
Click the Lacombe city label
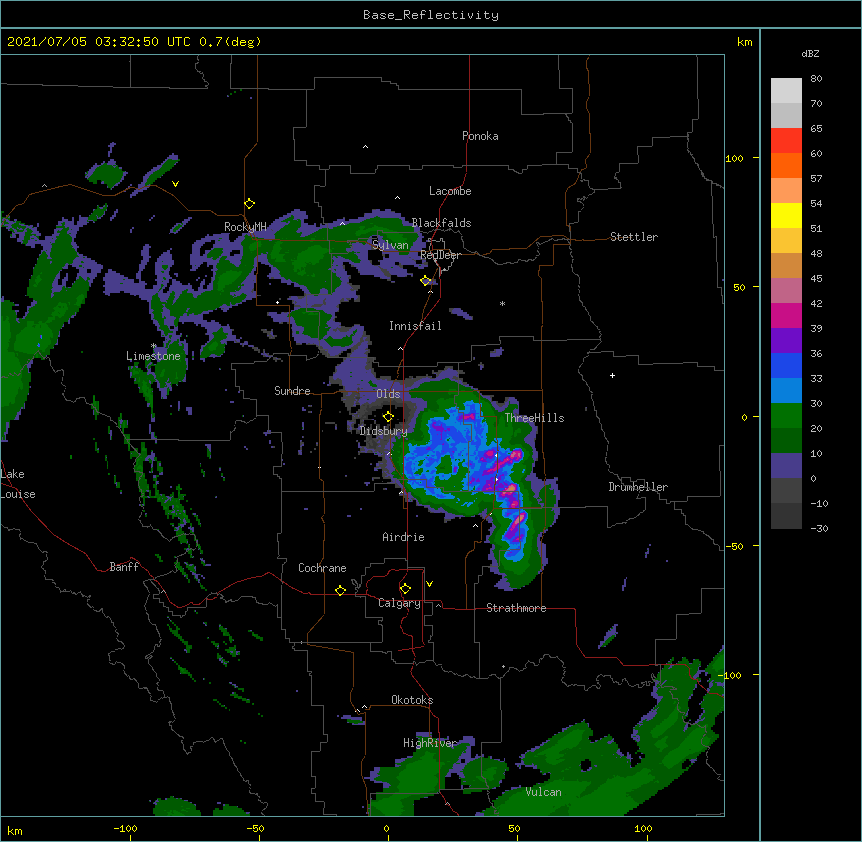click(x=450, y=191)
